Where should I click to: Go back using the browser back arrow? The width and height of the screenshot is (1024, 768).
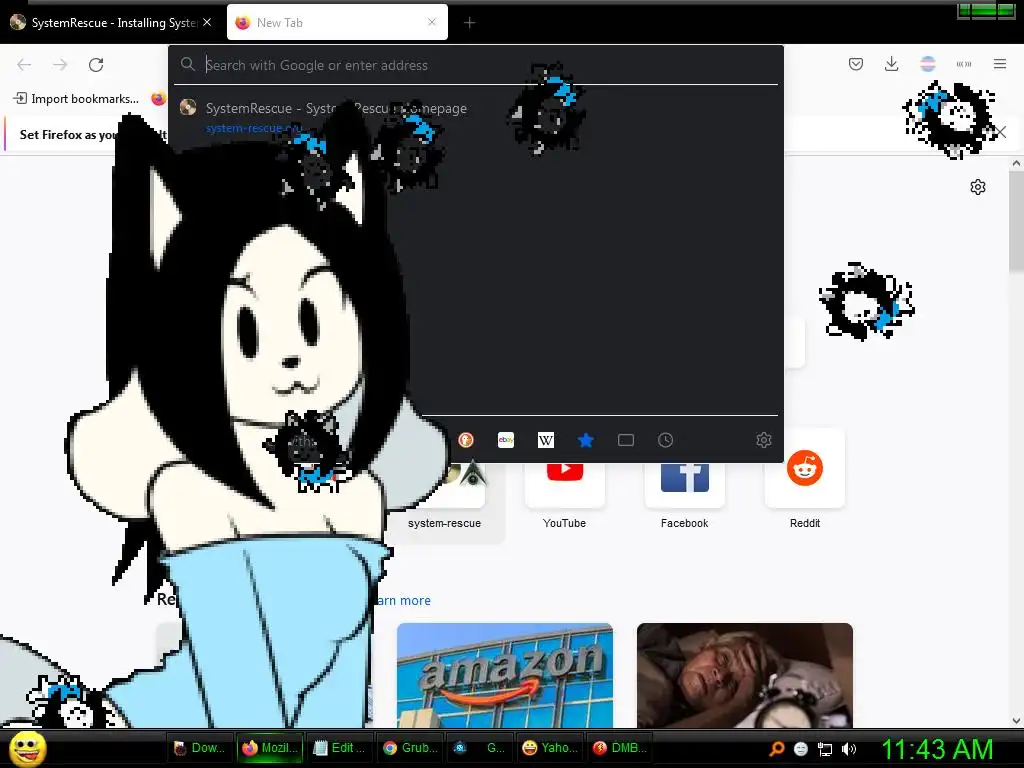coord(24,65)
